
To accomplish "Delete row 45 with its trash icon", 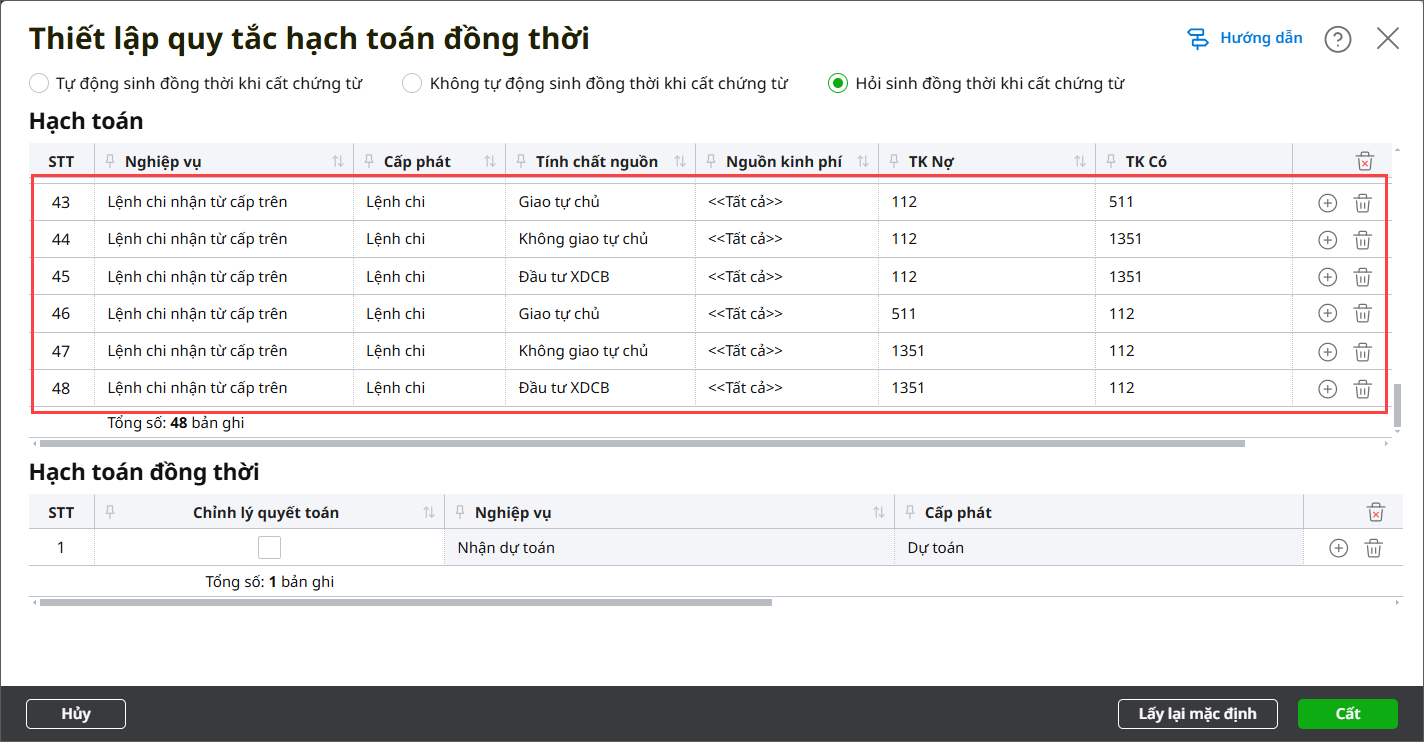I will (x=1362, y=277).
